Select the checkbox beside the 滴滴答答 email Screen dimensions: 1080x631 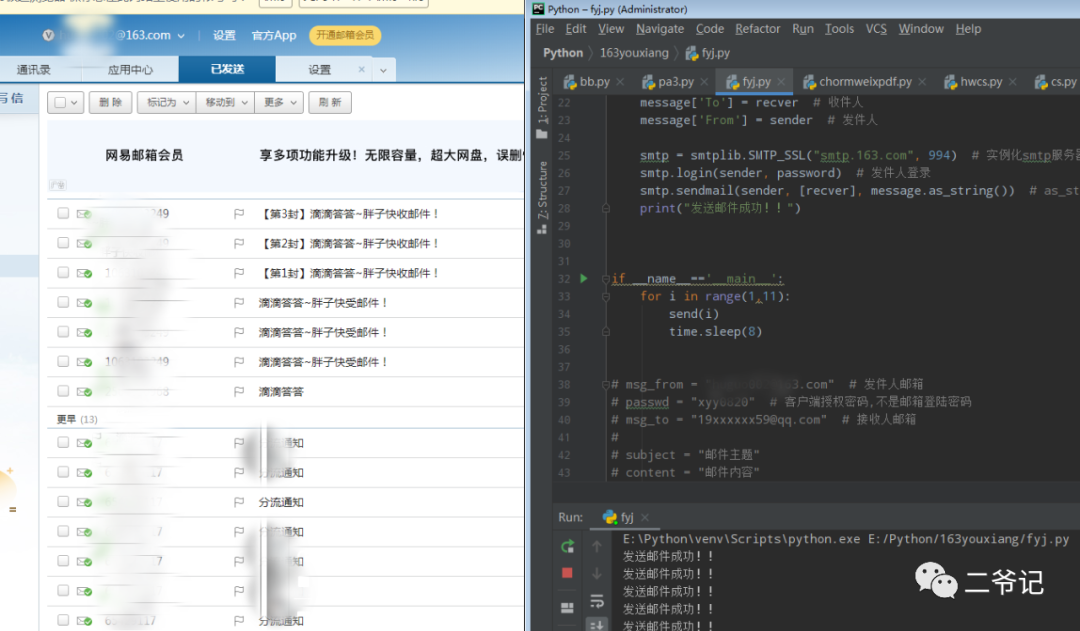coord(64,391)
